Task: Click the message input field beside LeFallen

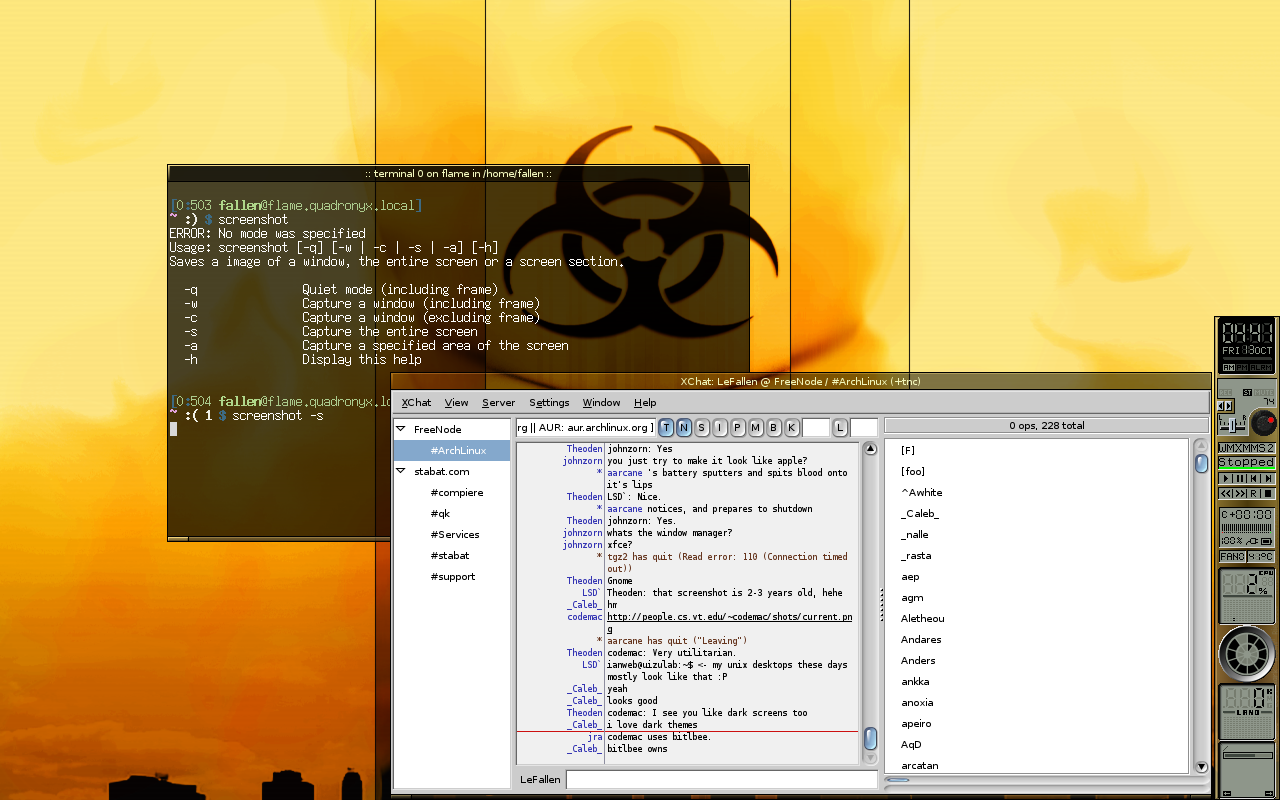Action: (721, 779)
